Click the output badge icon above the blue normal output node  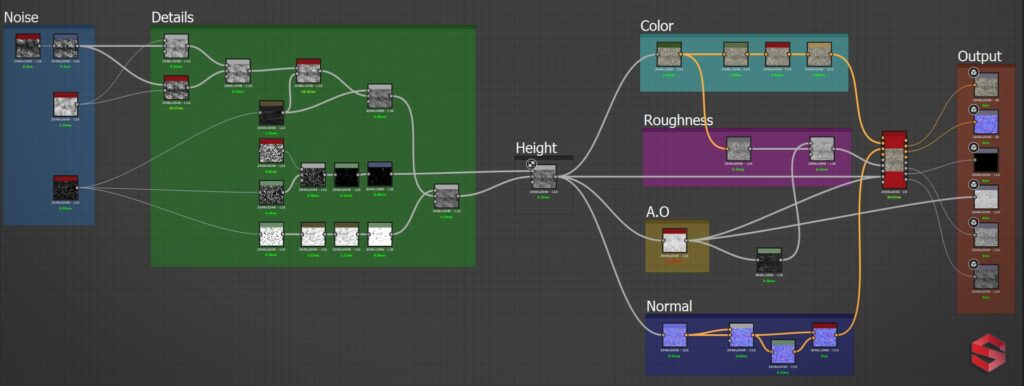click(x=973, y=109)
